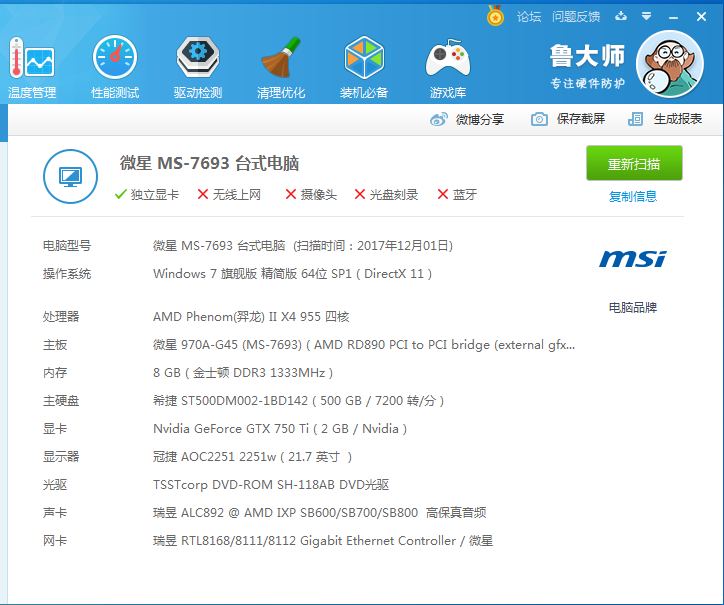
Task: Open 清理优化 broom cleanup icon
Action: coord(281,57)
